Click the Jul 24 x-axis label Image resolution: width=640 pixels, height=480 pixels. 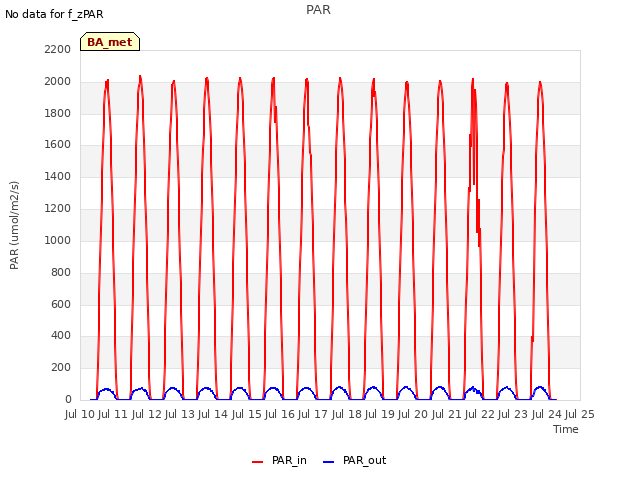(x=547, y=414)
